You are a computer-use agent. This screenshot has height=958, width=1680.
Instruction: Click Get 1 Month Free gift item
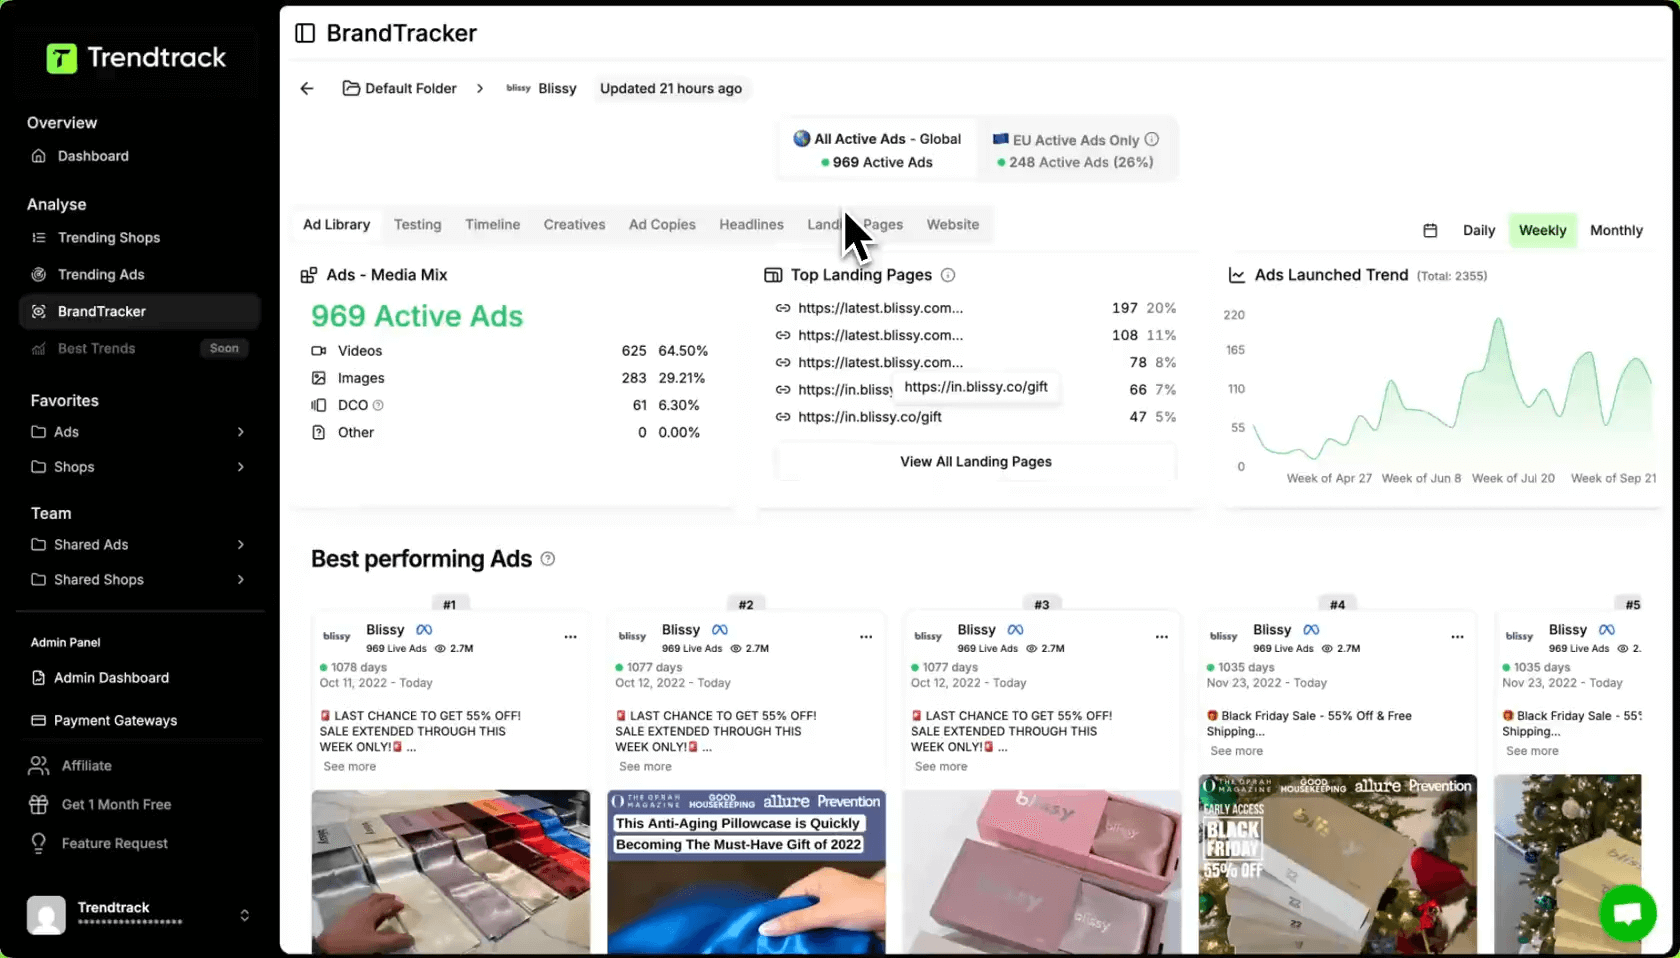click(116, 805)
